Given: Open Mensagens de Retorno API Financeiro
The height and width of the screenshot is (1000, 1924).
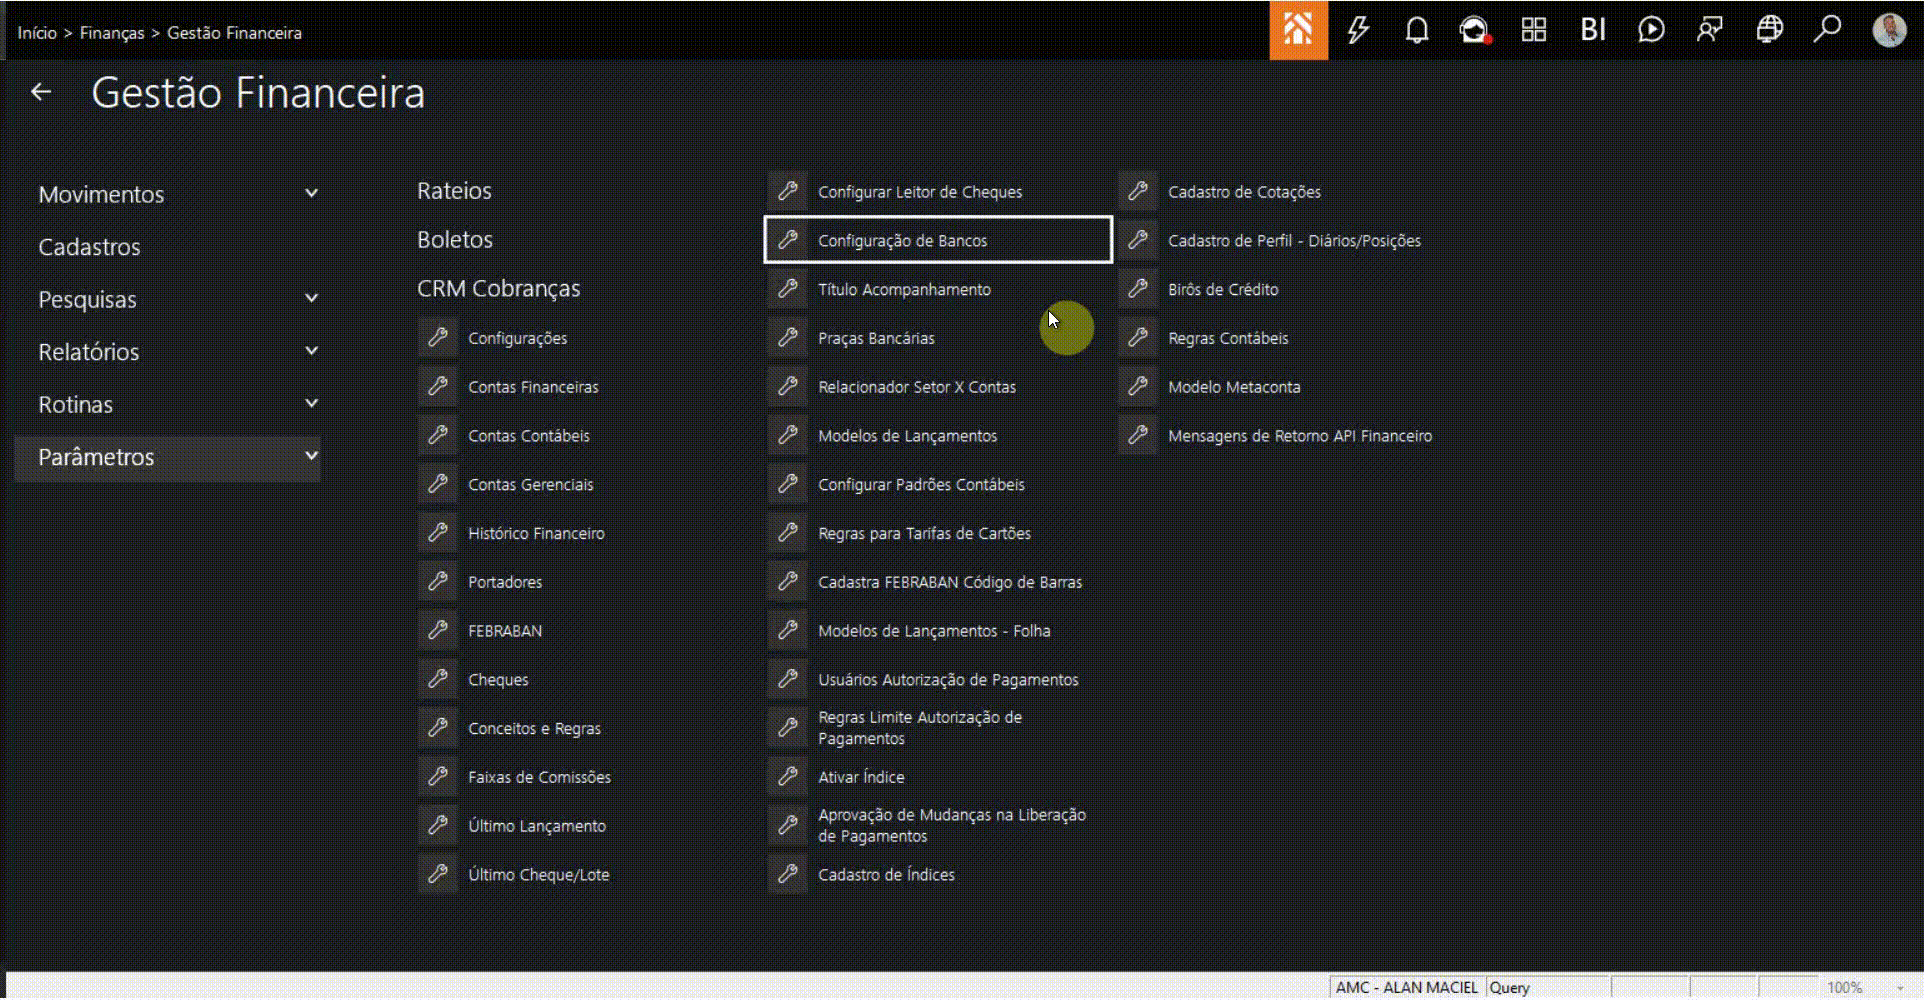Looking at the screenshot, I should [x=1300, y=436].
